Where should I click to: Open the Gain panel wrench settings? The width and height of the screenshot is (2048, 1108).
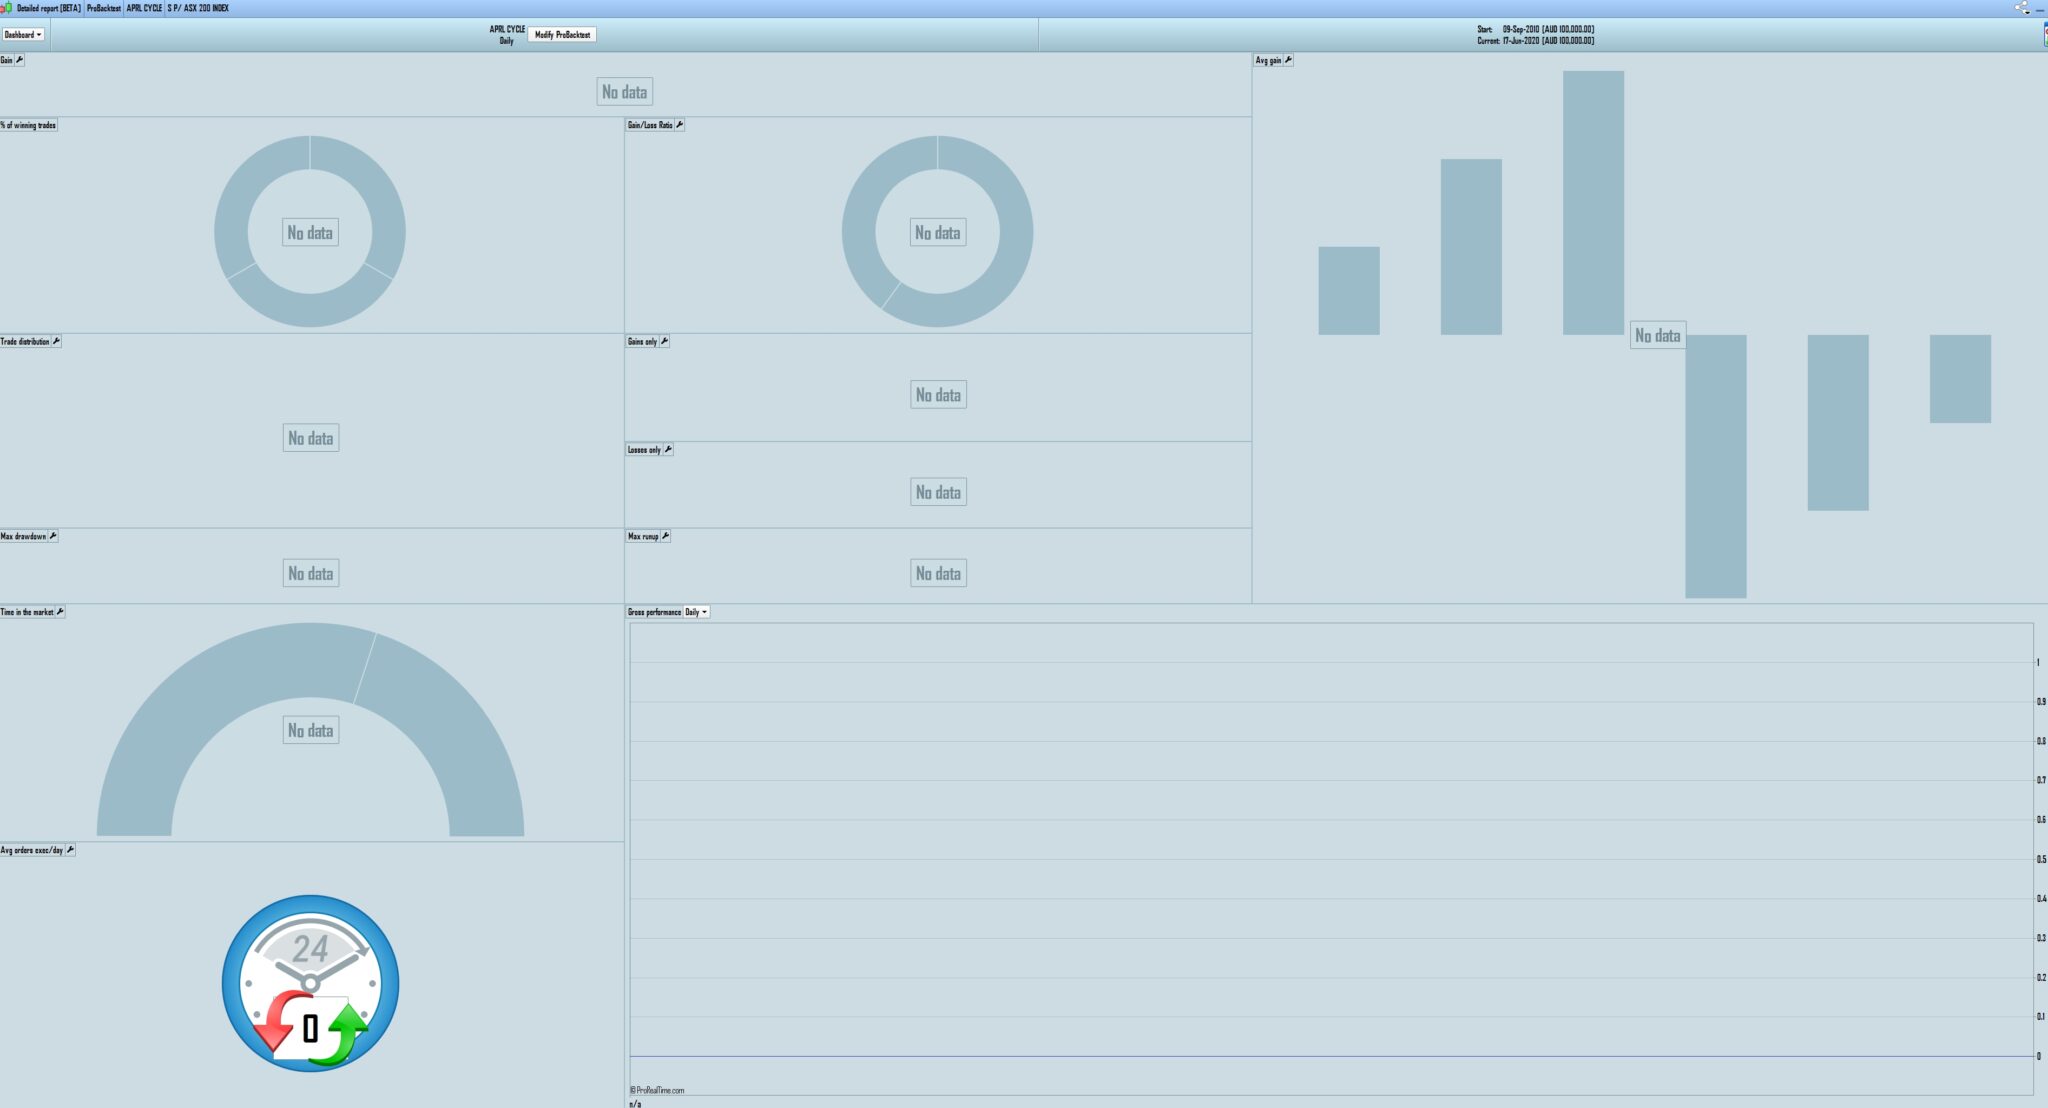(x=19, y=60)
